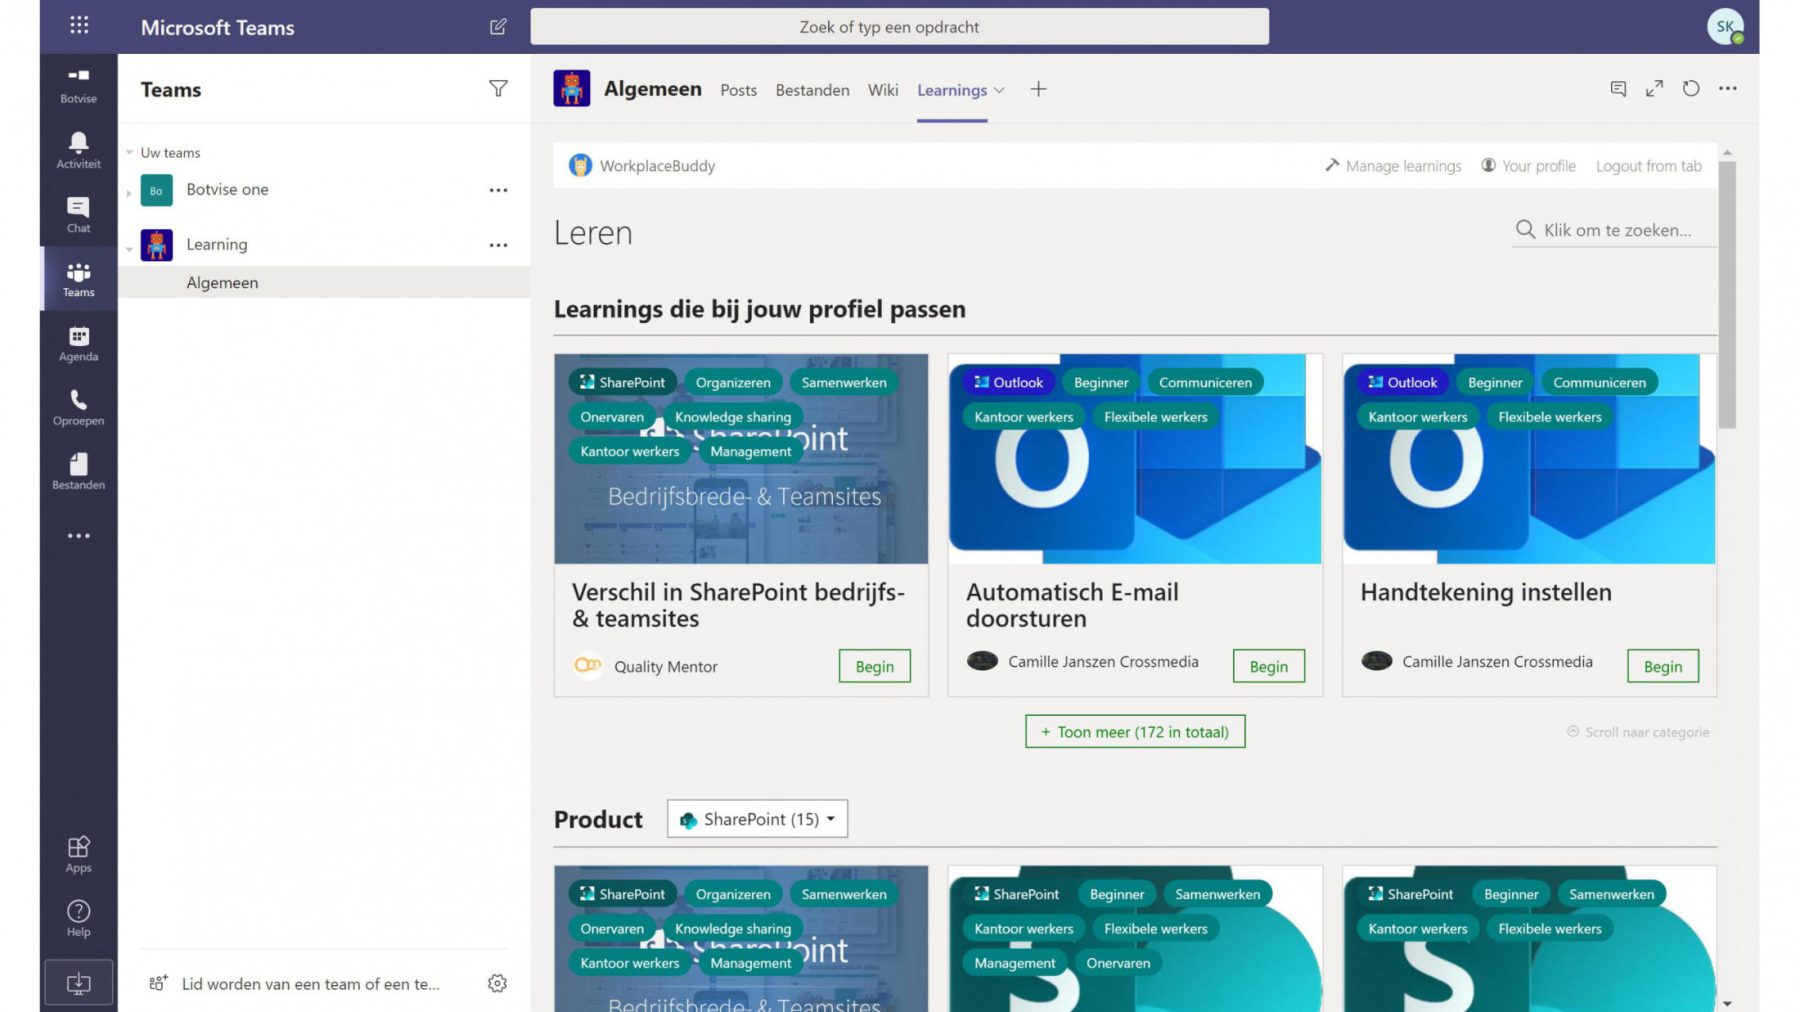Click Scroll naar categorie link
1800x1012 pixels.
[1638, 732]
